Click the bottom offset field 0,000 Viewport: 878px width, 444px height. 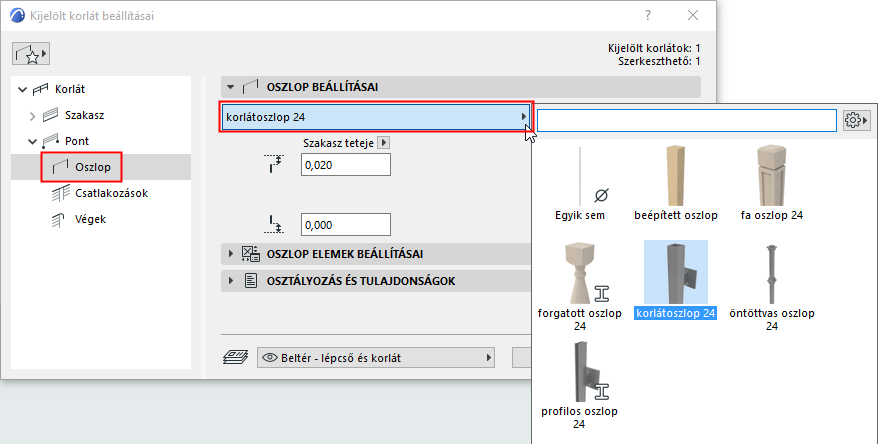click(345, 225)
